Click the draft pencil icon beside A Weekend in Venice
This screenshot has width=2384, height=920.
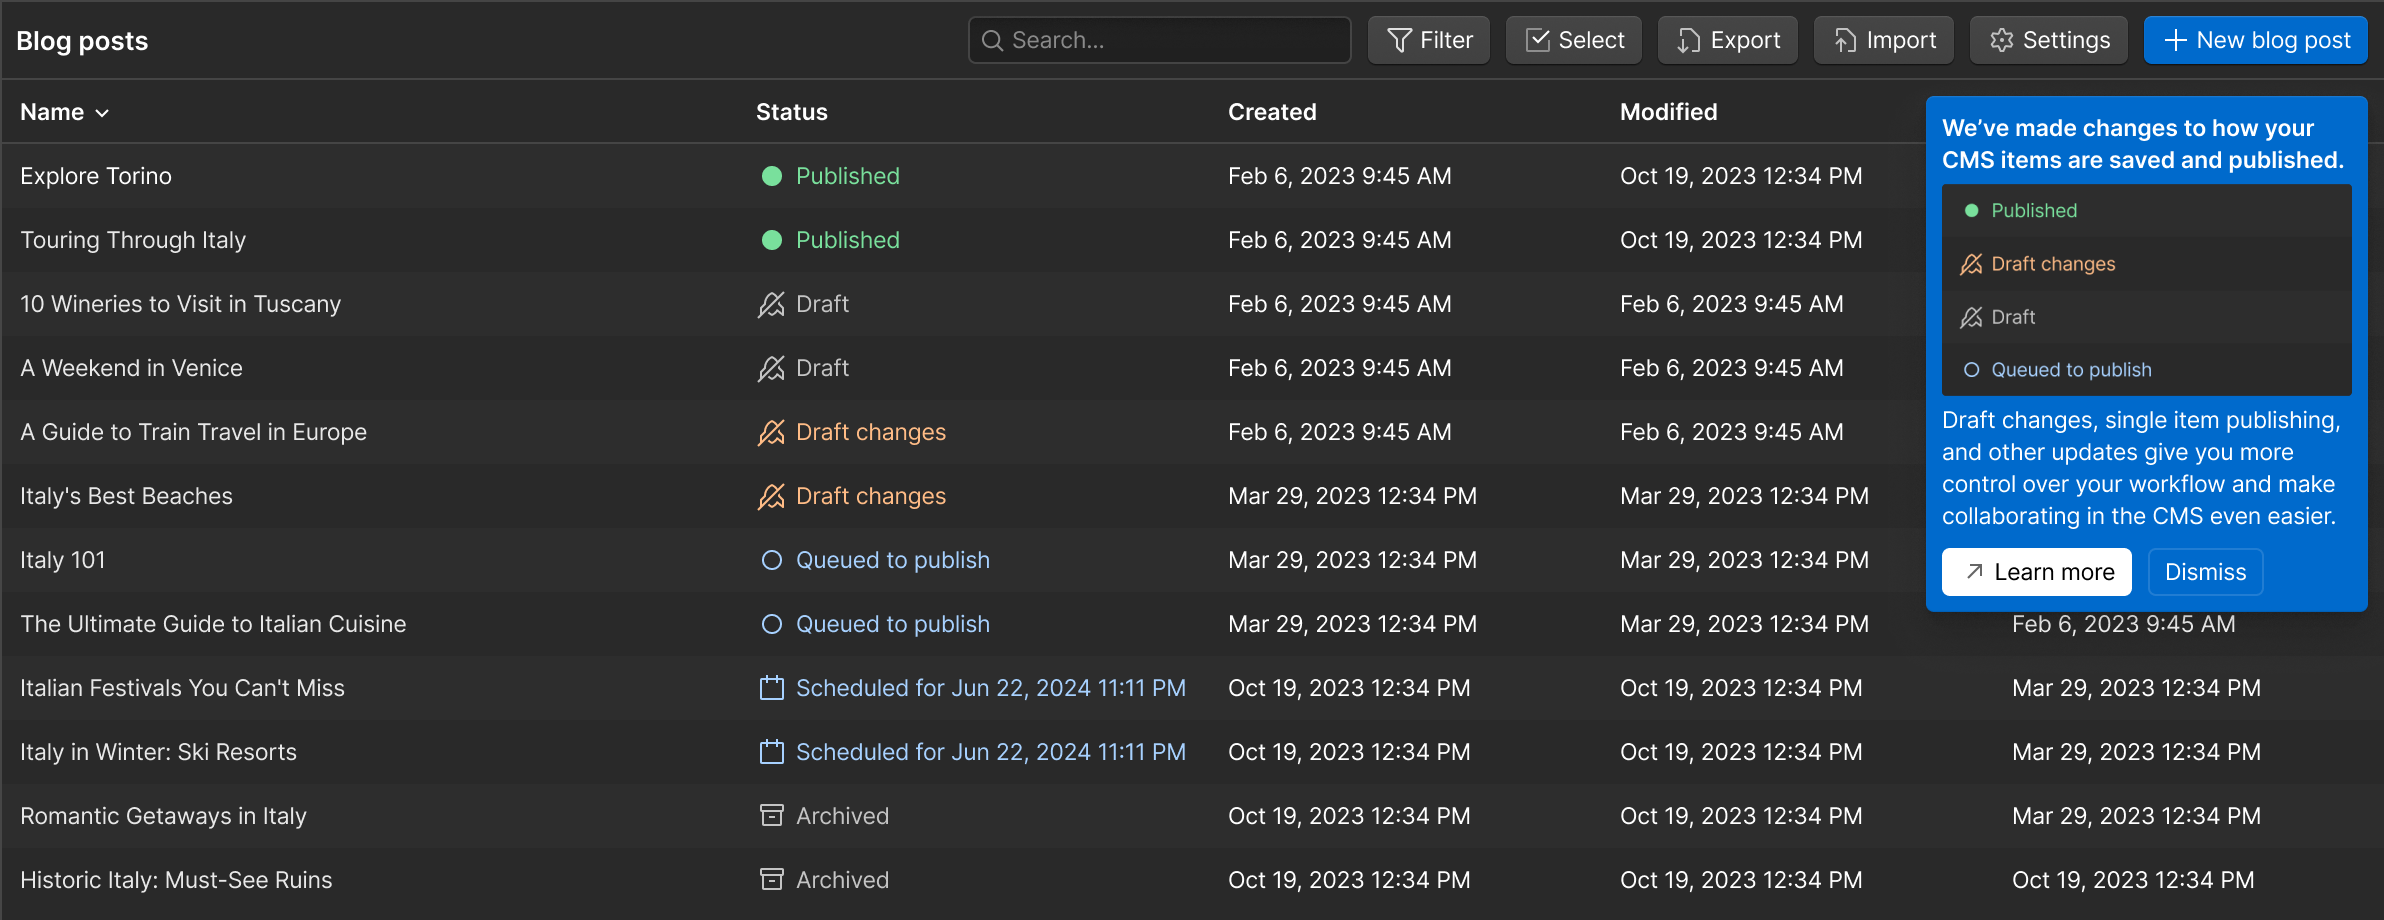coord(770,368)
